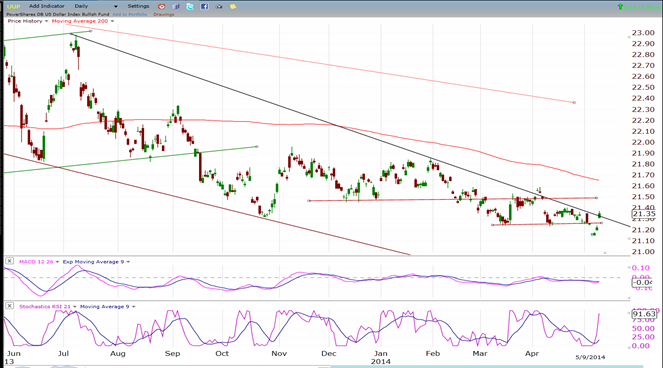The image size is (663, 368).
Task: Click the PowerShares DB US Dollar Index fund name
Action: click(58, 14)
